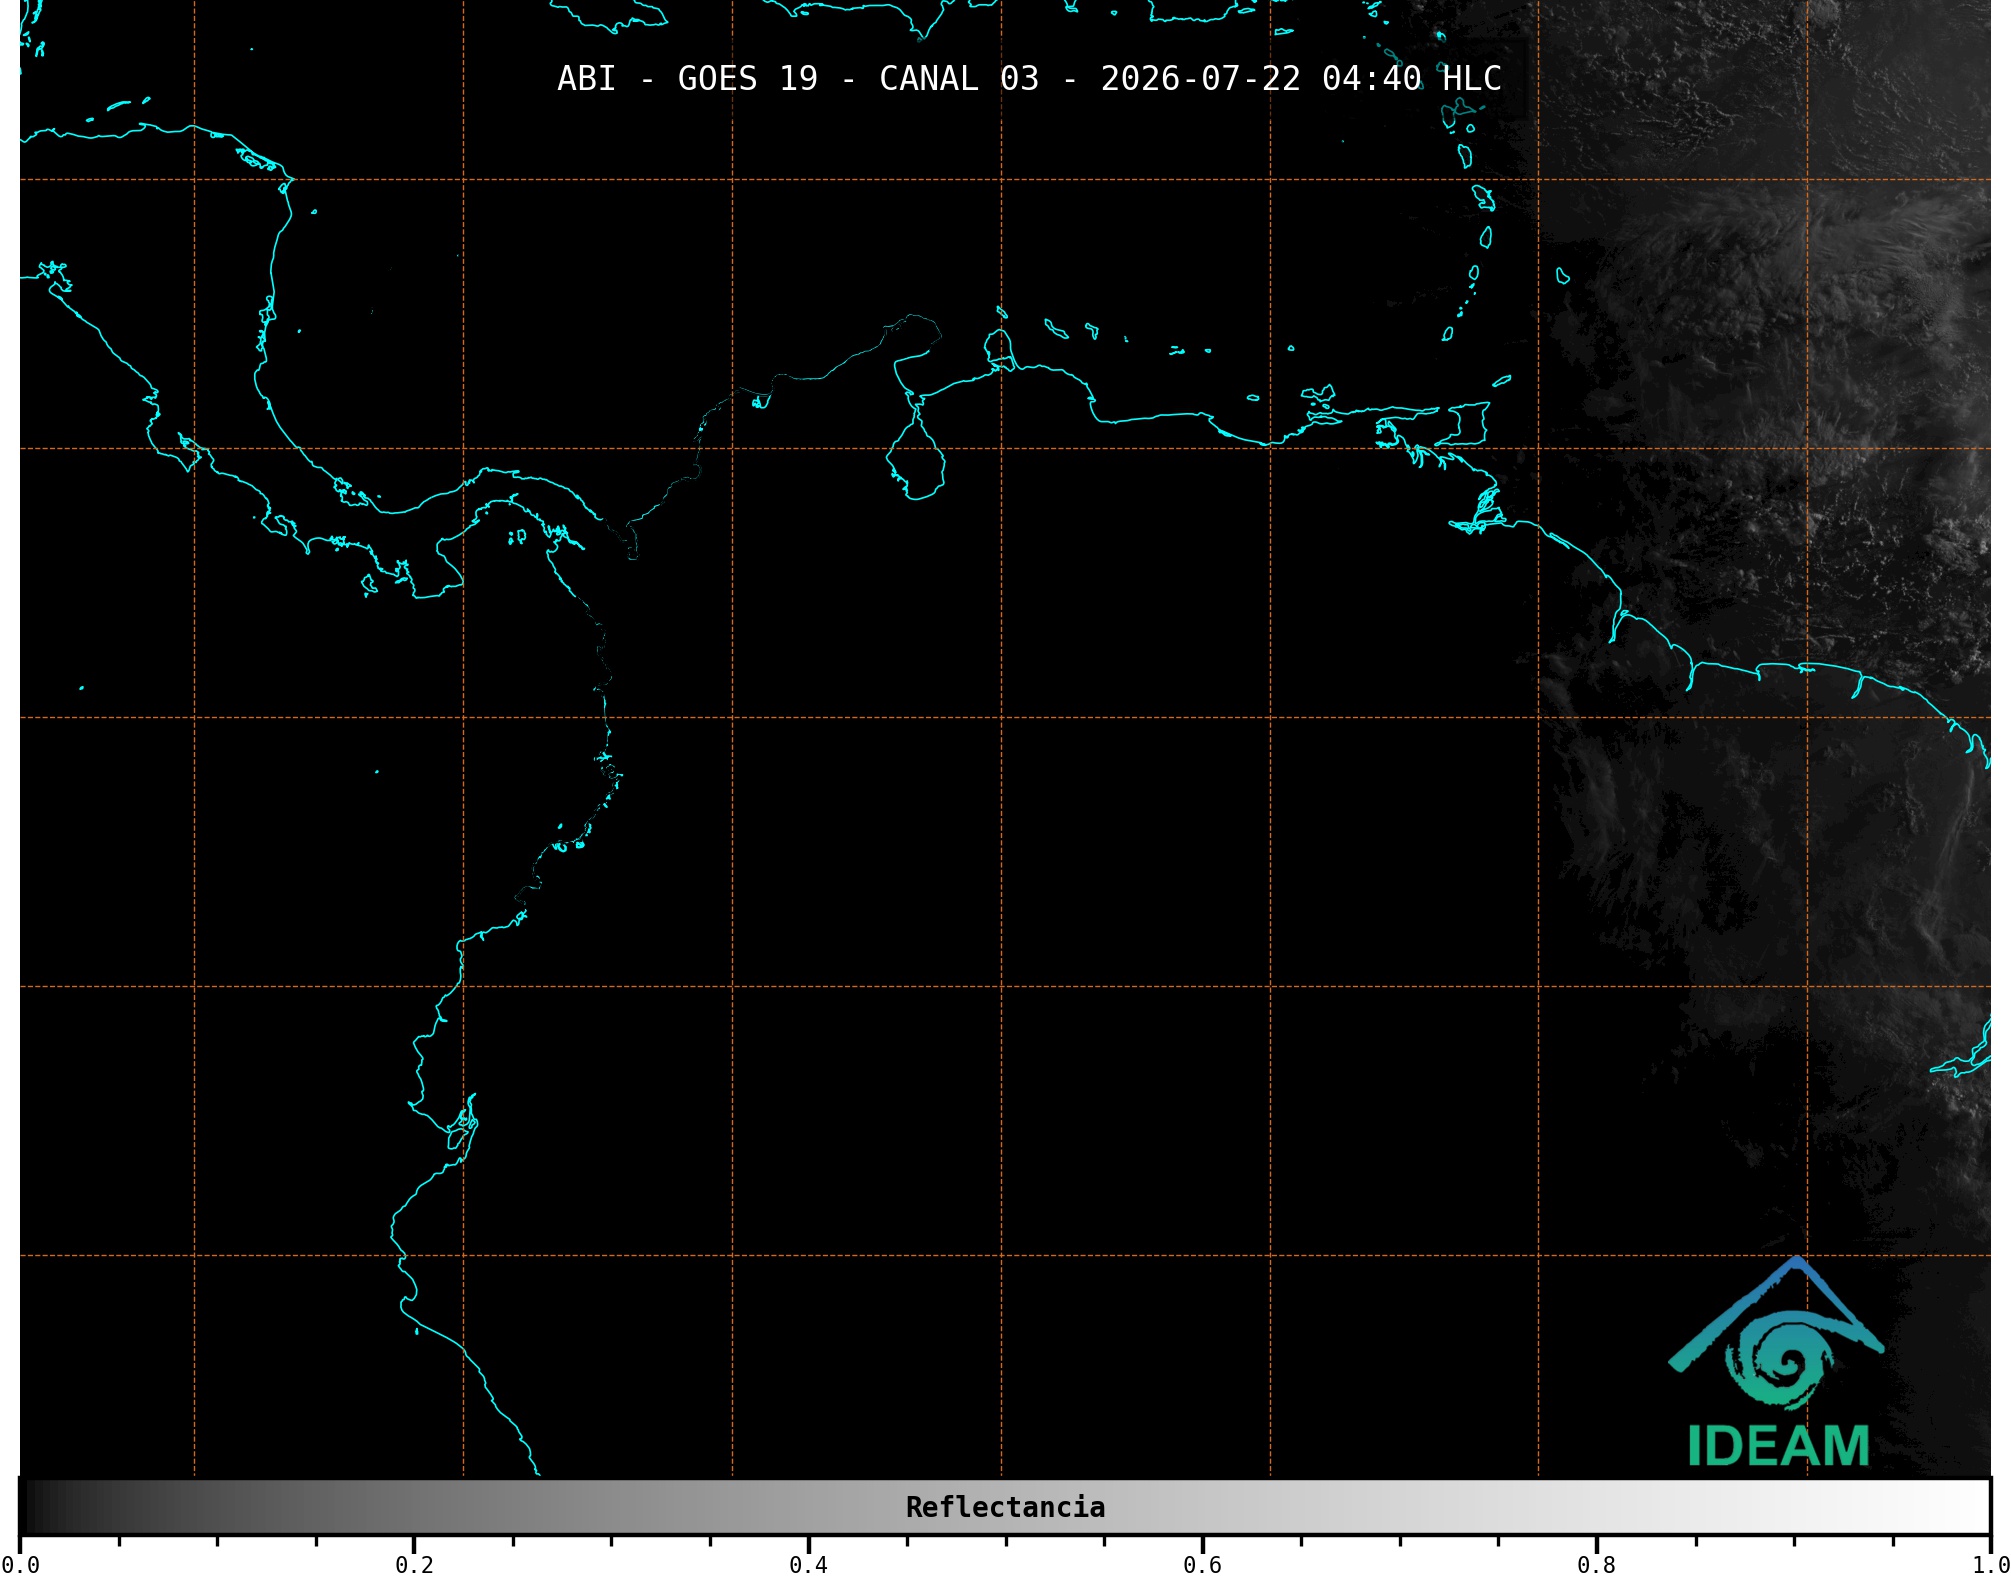The image size is (2011, 1577).
Task: Click the colorbar tick label 0.8
Action: pyautogui.click(x=1596, y=1565)
